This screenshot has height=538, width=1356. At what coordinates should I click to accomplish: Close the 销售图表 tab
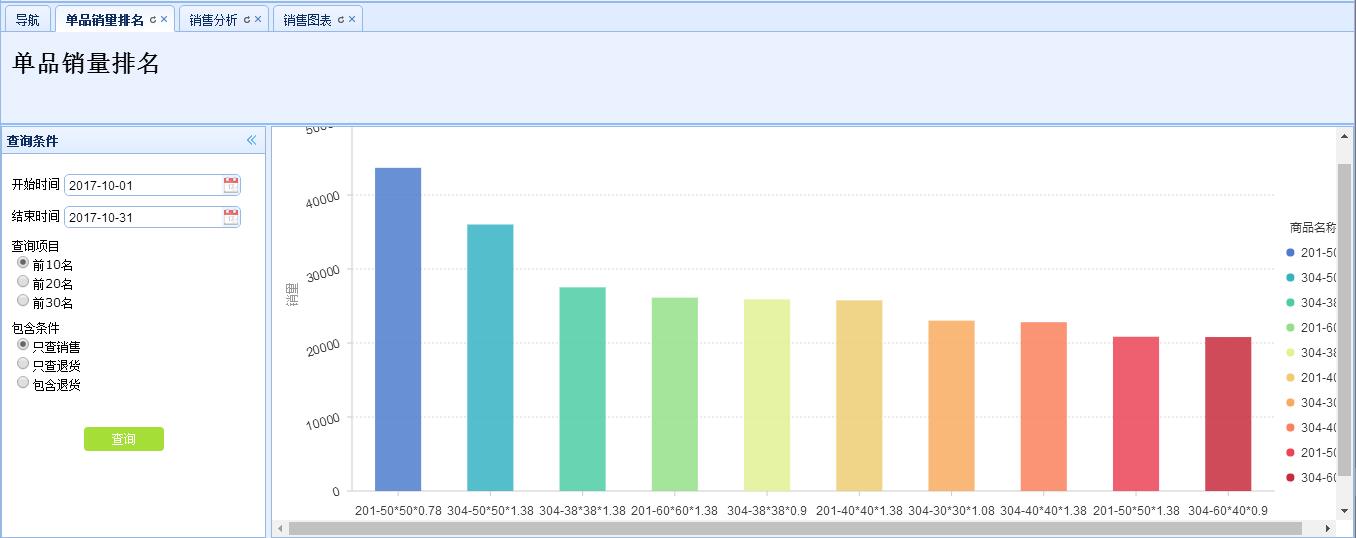point(352,20)
